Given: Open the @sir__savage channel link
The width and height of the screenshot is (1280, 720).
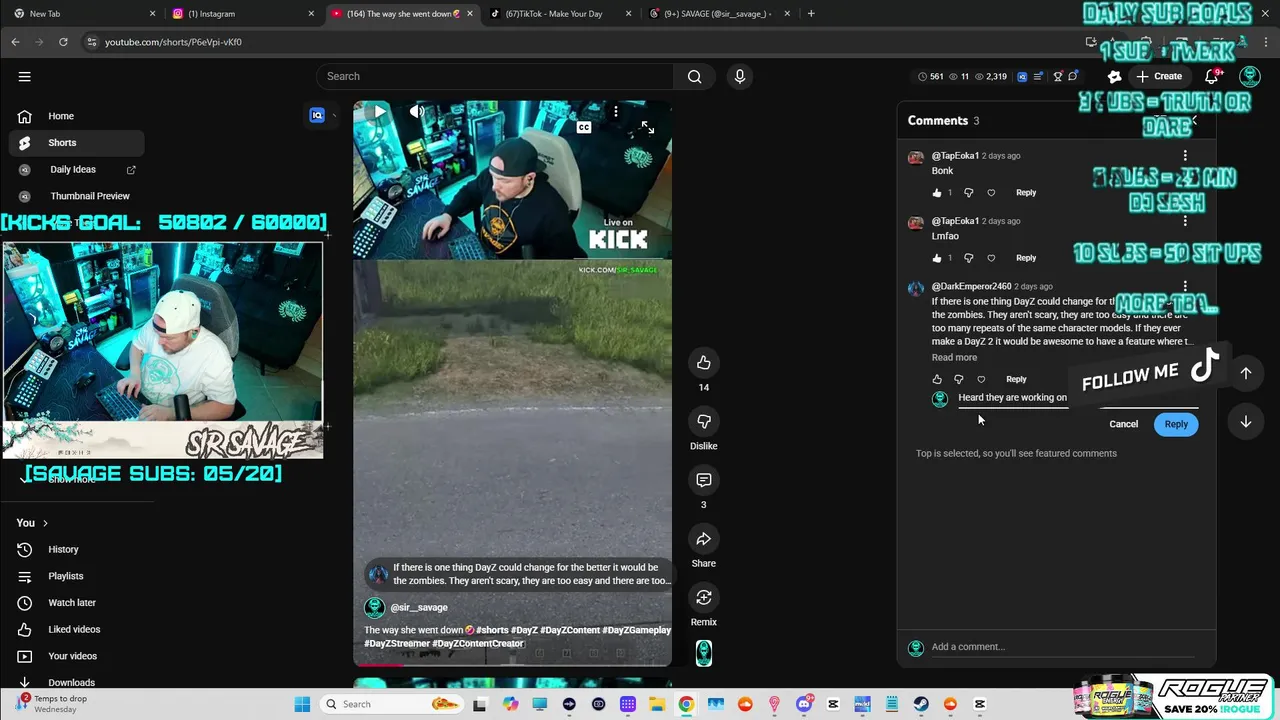Looking at the screenshot, I should tap(419, 607).
